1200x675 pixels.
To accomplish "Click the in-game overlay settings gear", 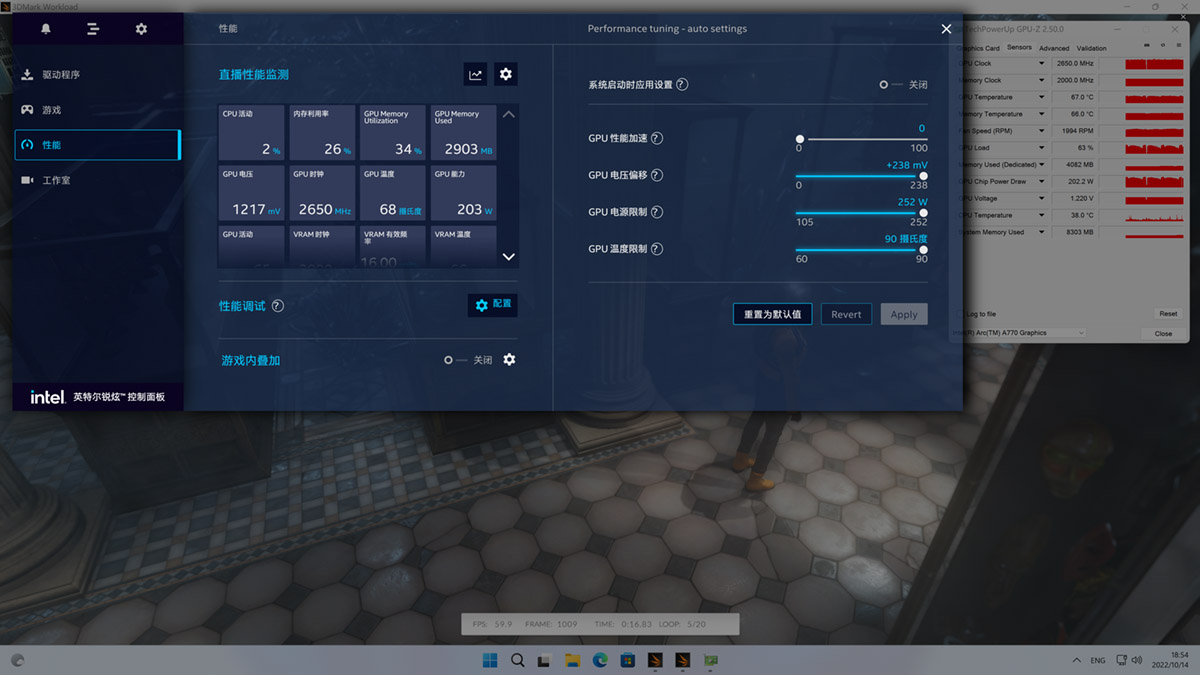I will 509,360.
